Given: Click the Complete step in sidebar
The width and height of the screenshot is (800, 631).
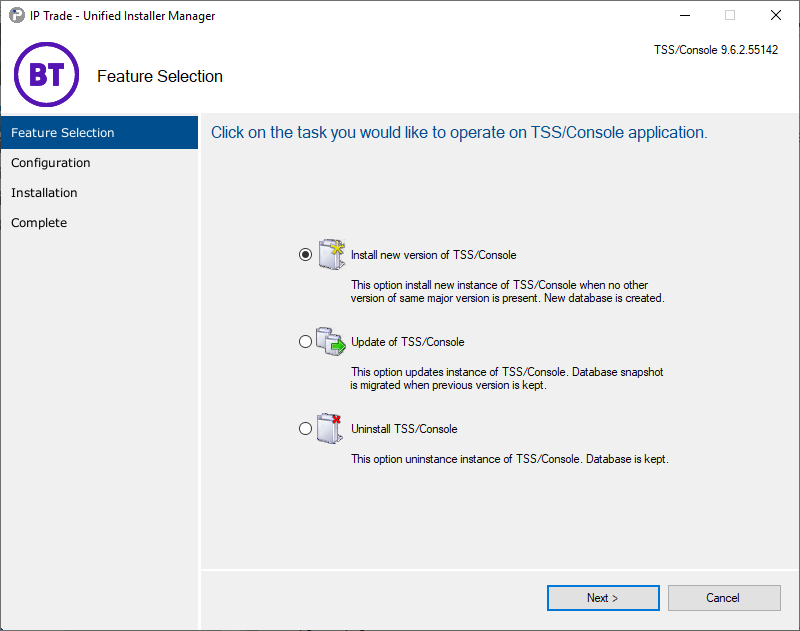Looking at the screenshot, I should point(39,222).
